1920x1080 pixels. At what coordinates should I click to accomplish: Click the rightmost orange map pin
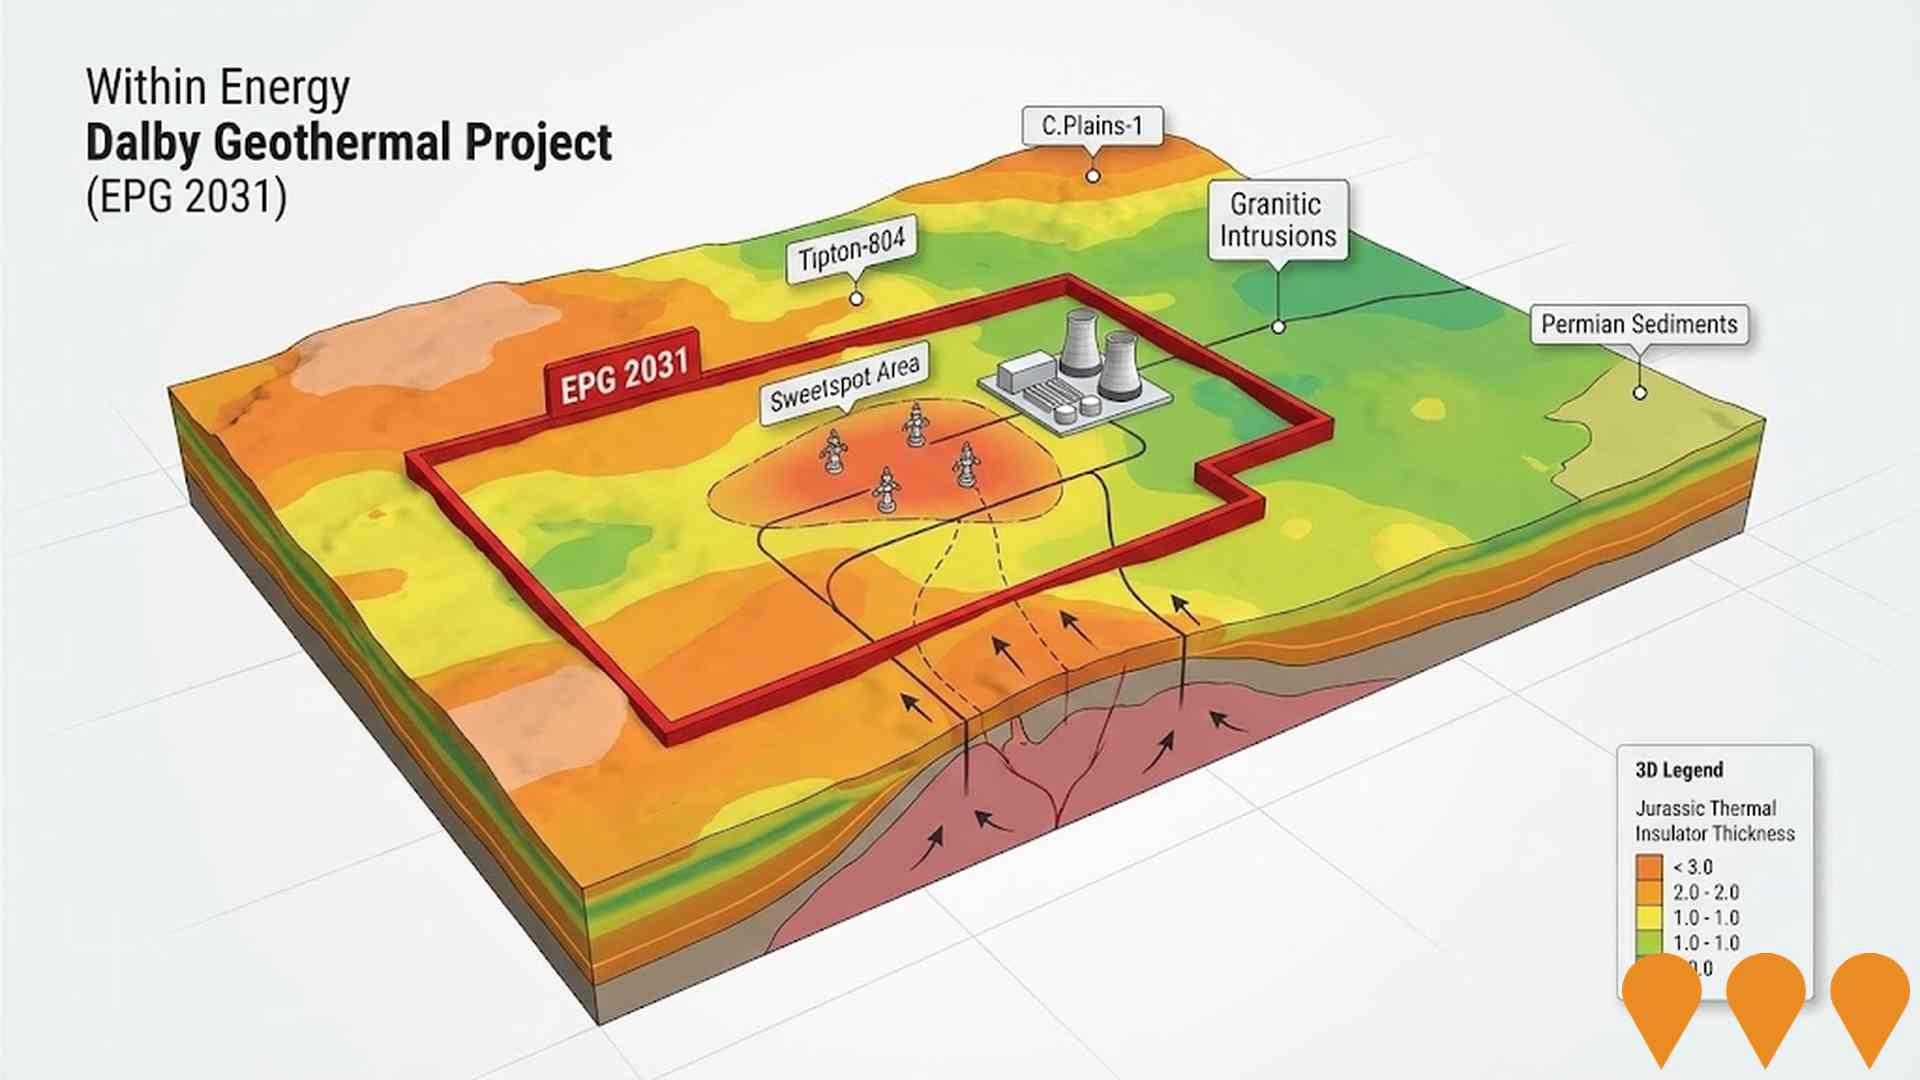coord(1869,997)
